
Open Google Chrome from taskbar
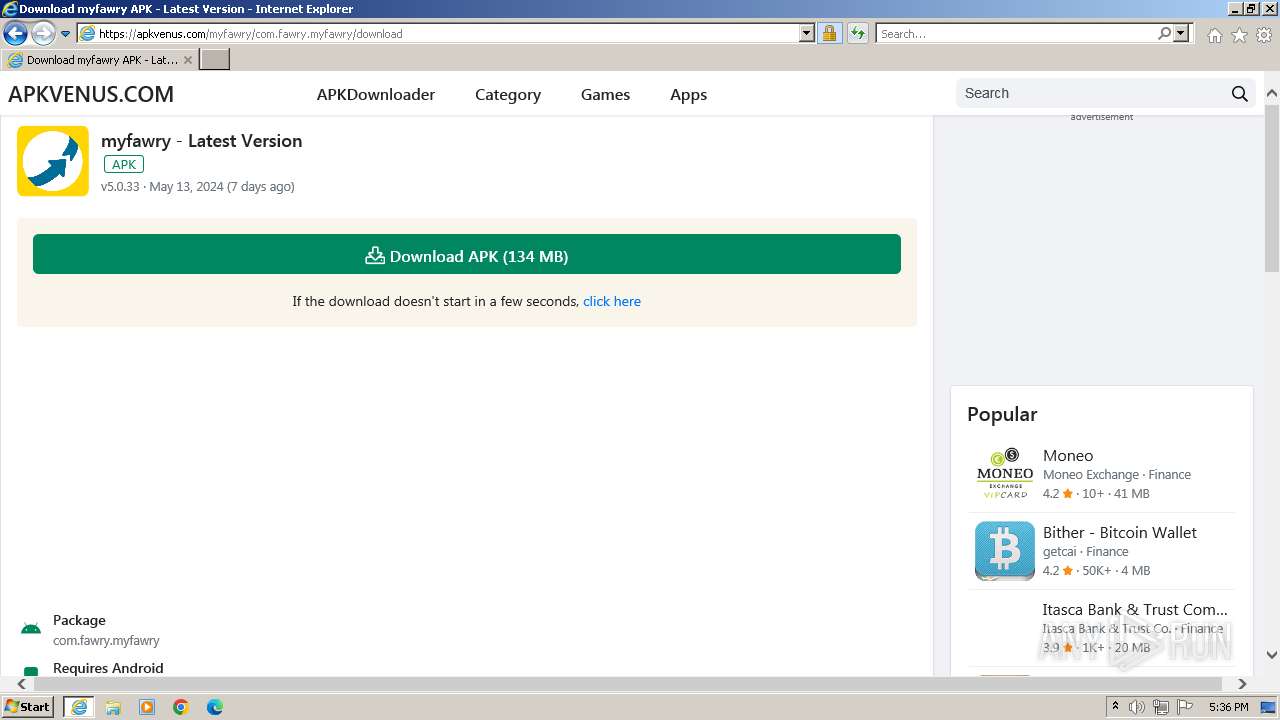181,707
